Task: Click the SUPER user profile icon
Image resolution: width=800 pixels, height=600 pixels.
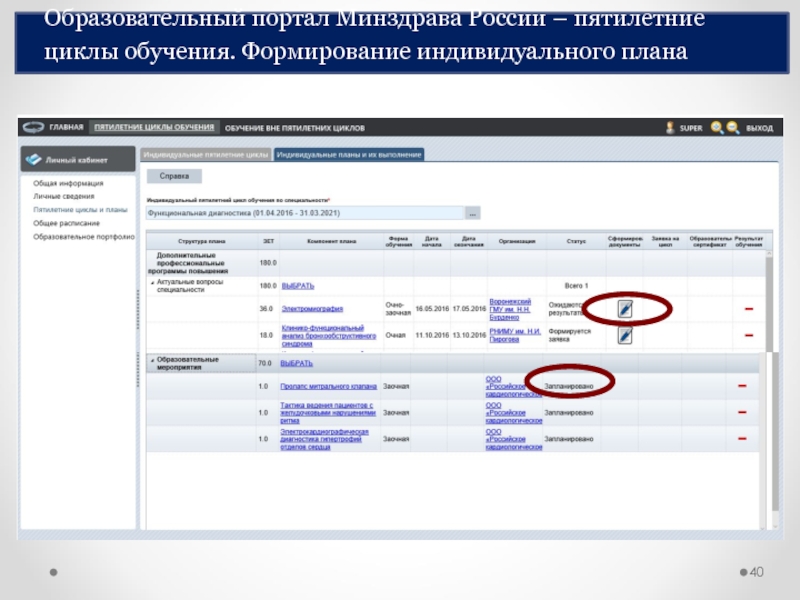Action: 672,128
